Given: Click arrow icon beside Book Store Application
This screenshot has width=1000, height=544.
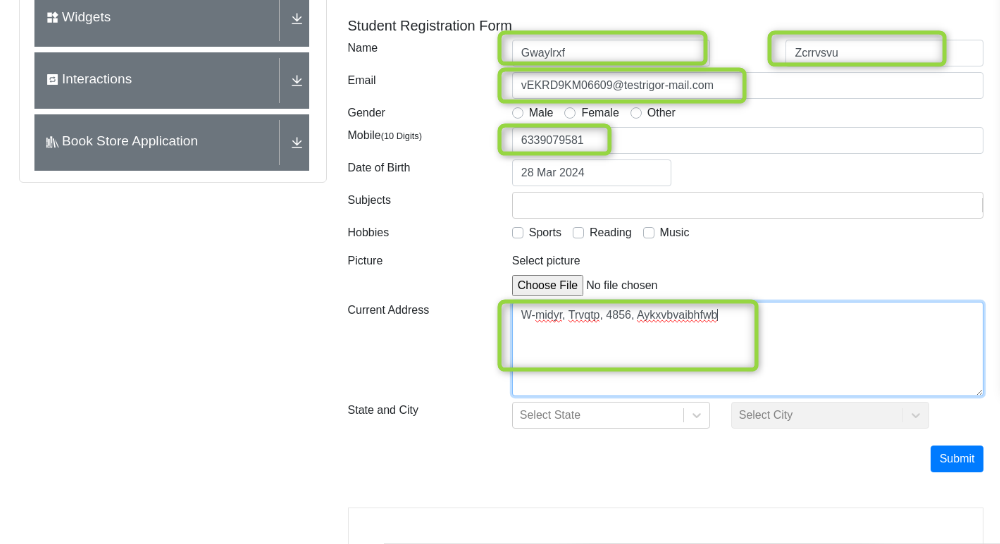Looking at the screenshot, I should [x=297, y=143].
